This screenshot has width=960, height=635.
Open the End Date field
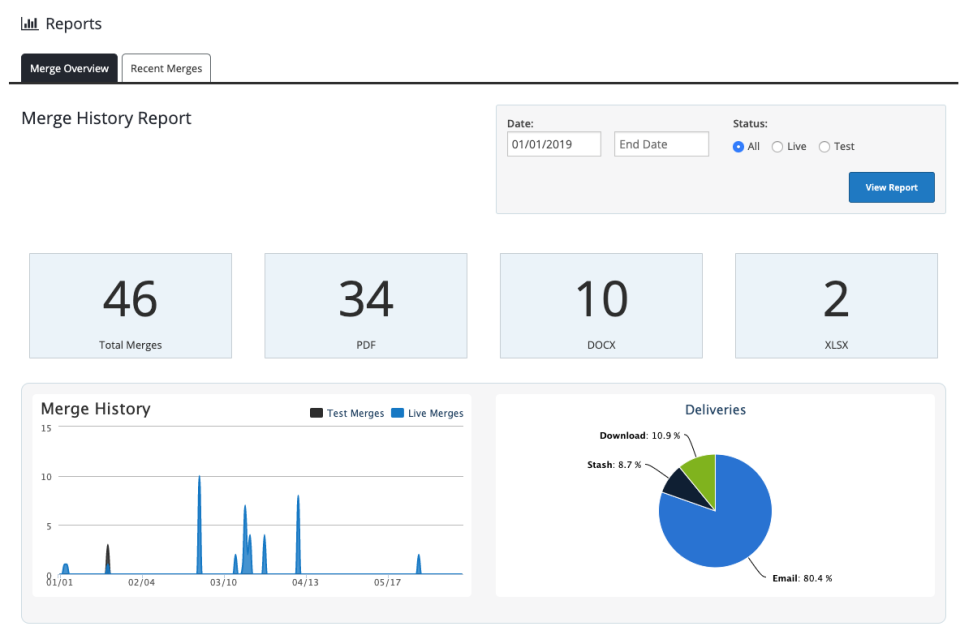(x=661, y=143)
